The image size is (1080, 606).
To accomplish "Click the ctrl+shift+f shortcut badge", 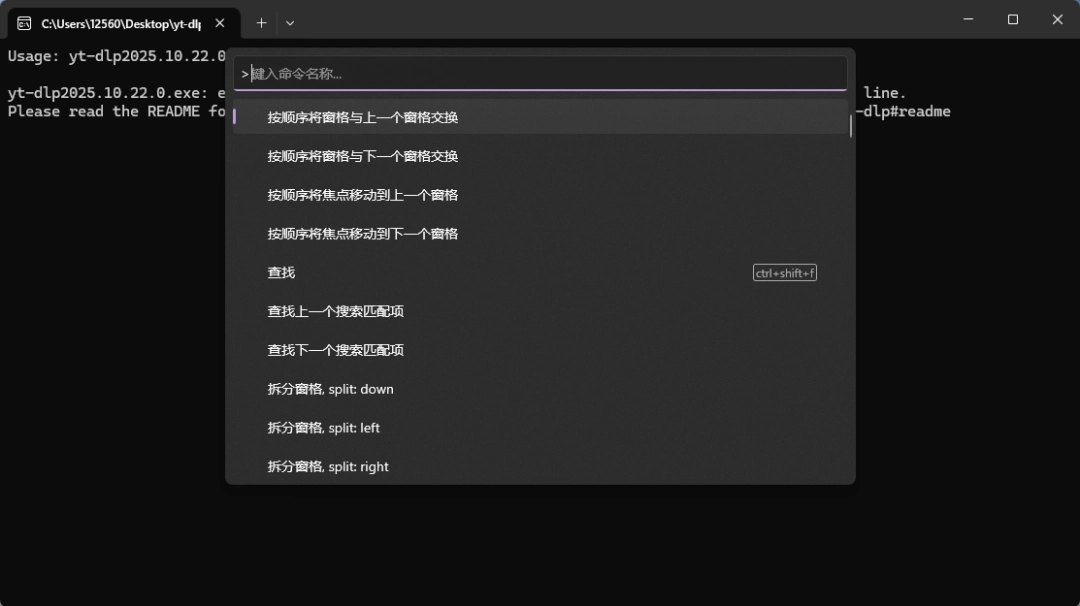I will [784, 272].
